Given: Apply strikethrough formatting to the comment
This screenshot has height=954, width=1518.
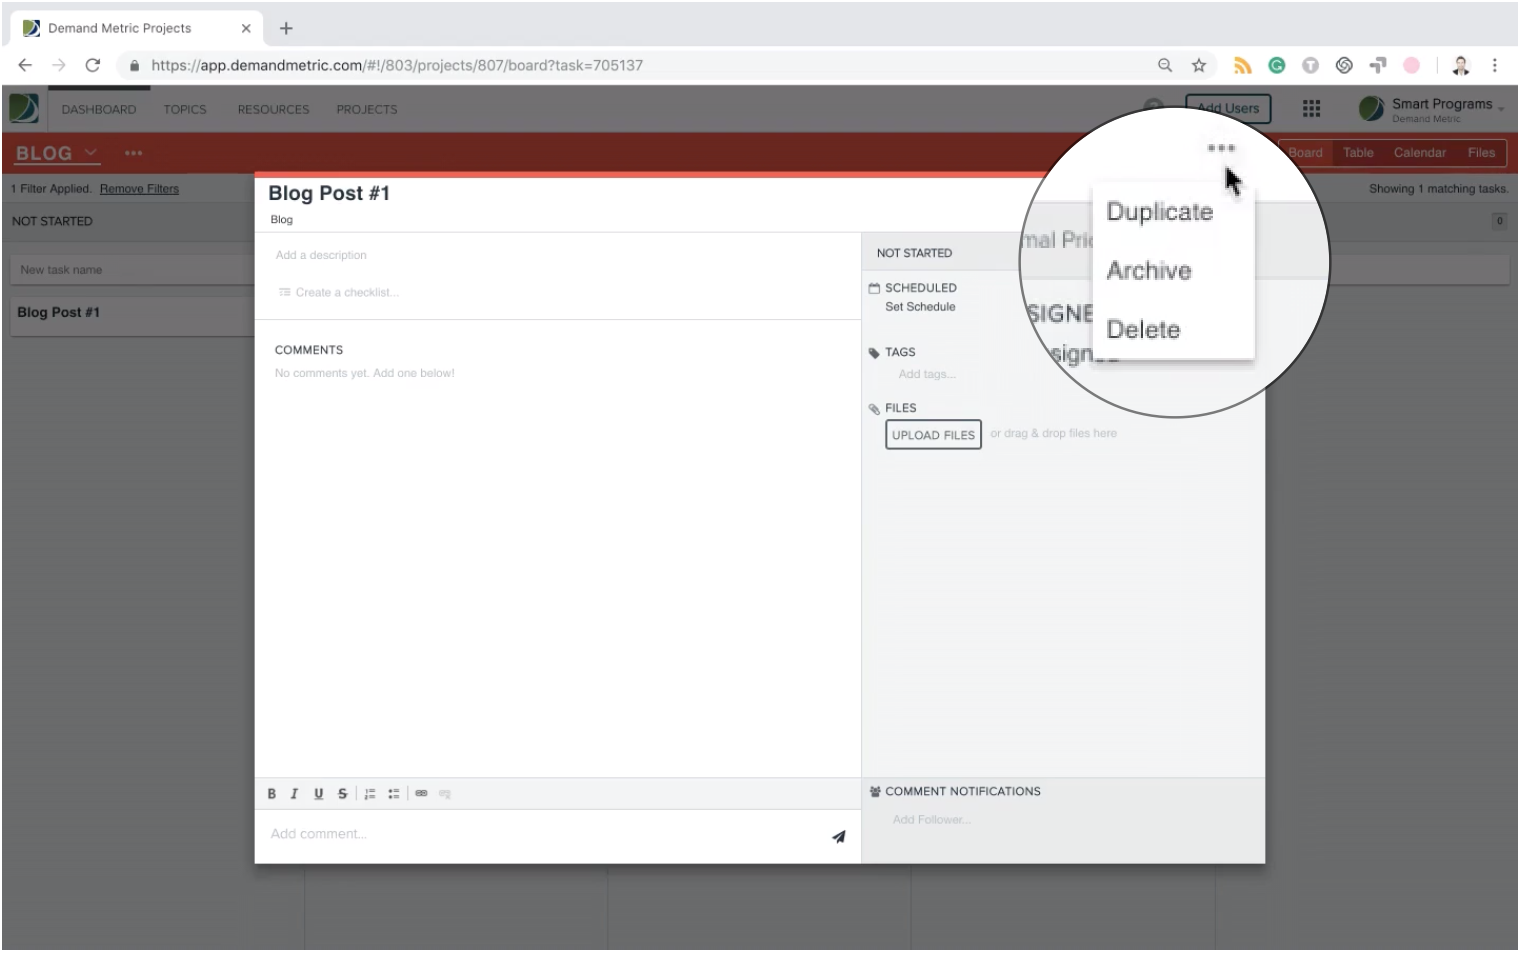Looking at the screenshot, I should click(342, 794).
